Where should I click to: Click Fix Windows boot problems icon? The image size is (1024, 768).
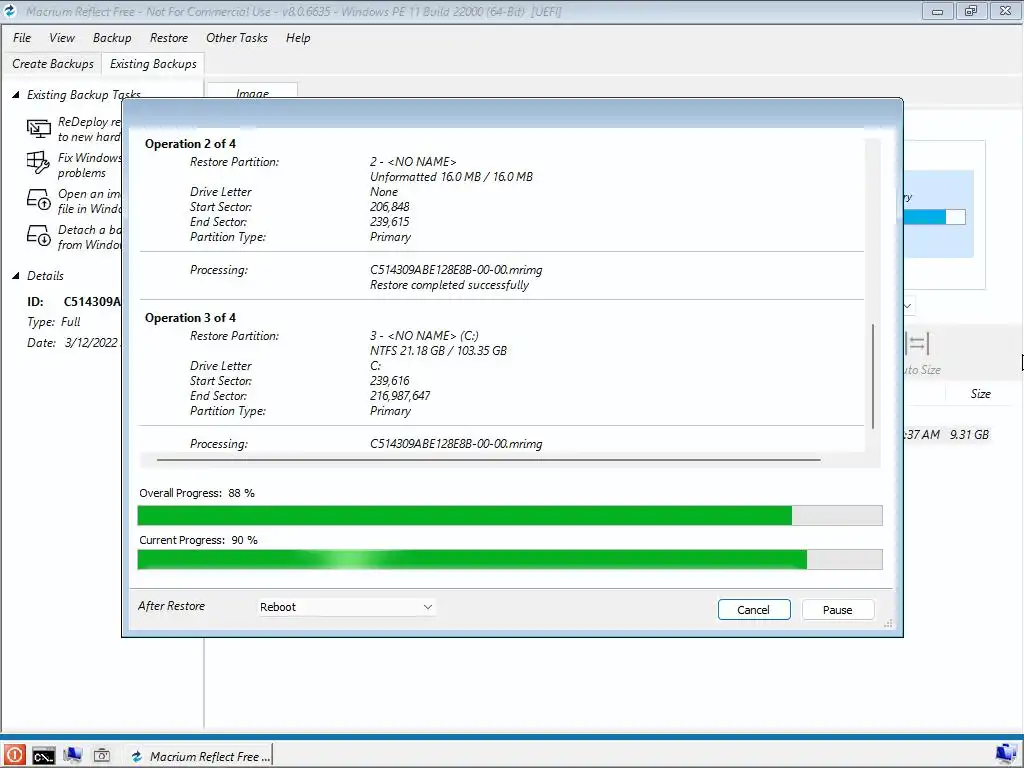pyautogui.click(x=39, y=163)
